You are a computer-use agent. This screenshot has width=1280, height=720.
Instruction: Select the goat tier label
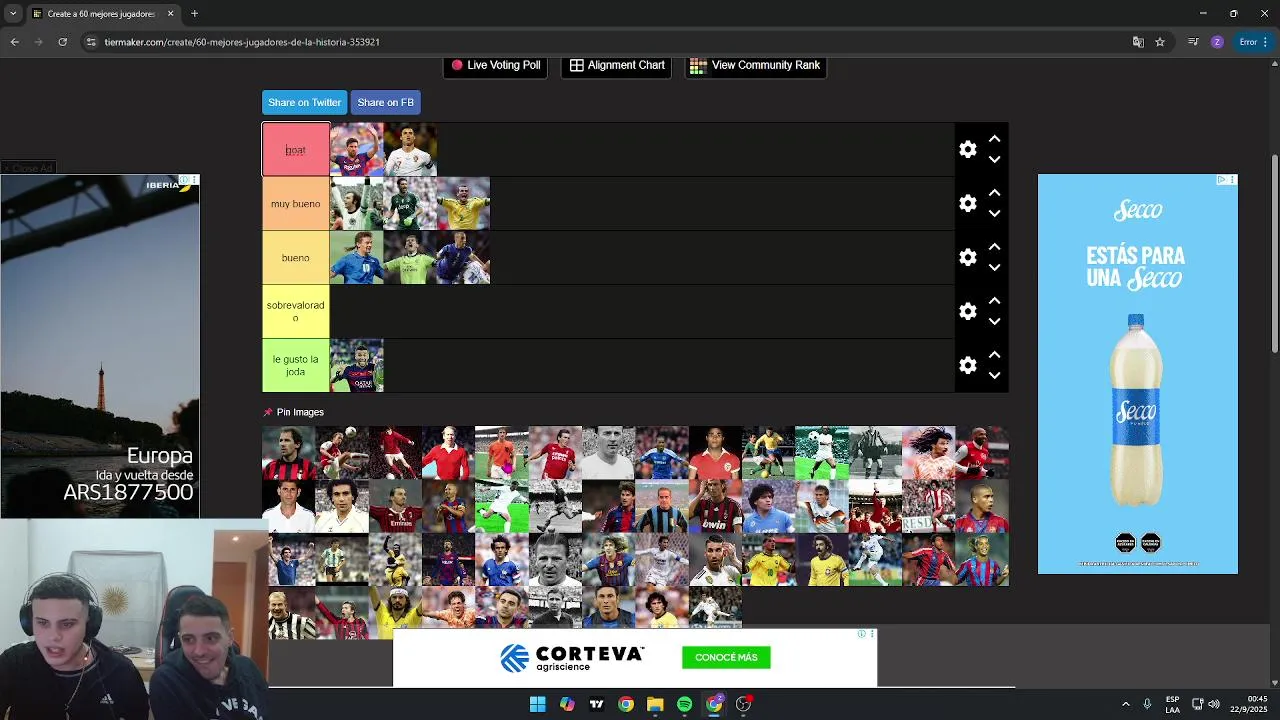coord(296,150)
